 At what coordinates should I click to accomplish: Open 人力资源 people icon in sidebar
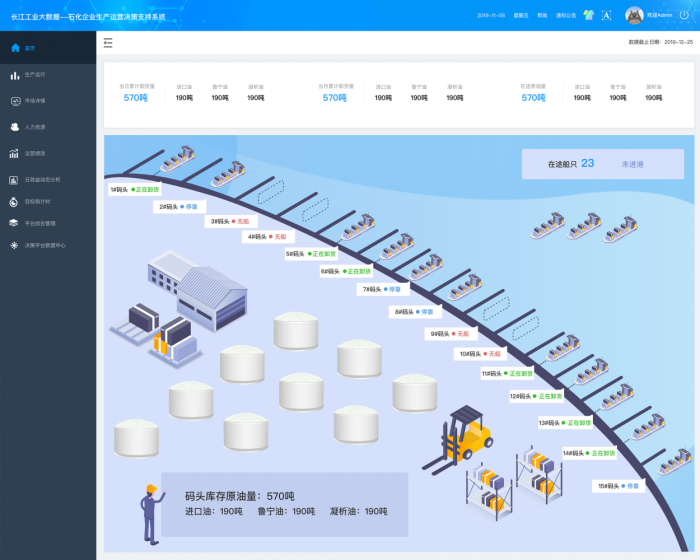(x=15, y=127)
